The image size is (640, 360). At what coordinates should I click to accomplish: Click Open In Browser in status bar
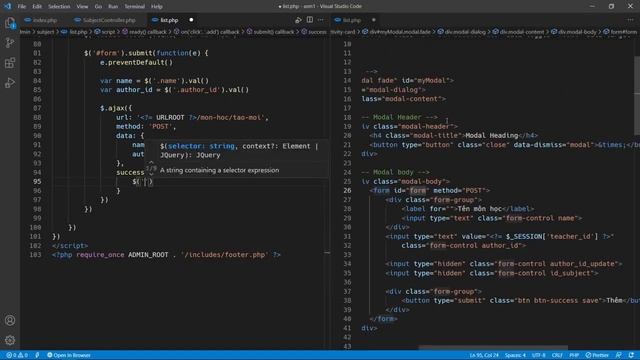pyautogui.click(x=69, y=355)
